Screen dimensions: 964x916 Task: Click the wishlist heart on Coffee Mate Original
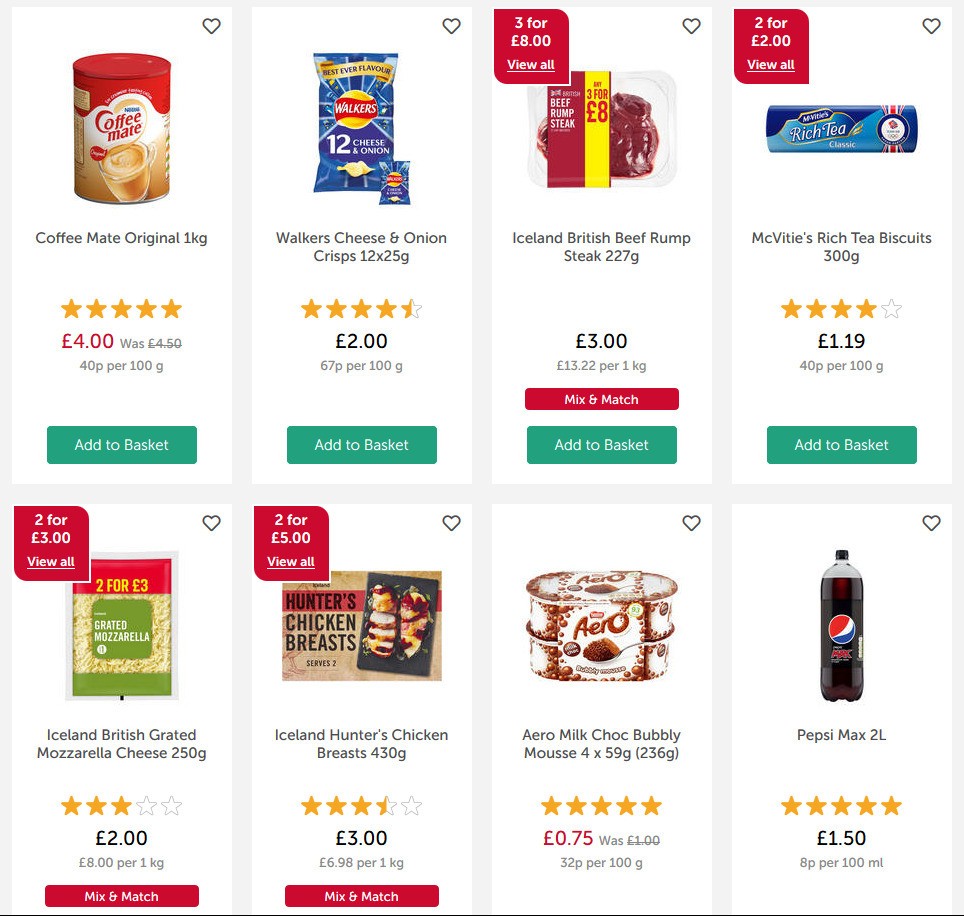(x=211, y=27)
